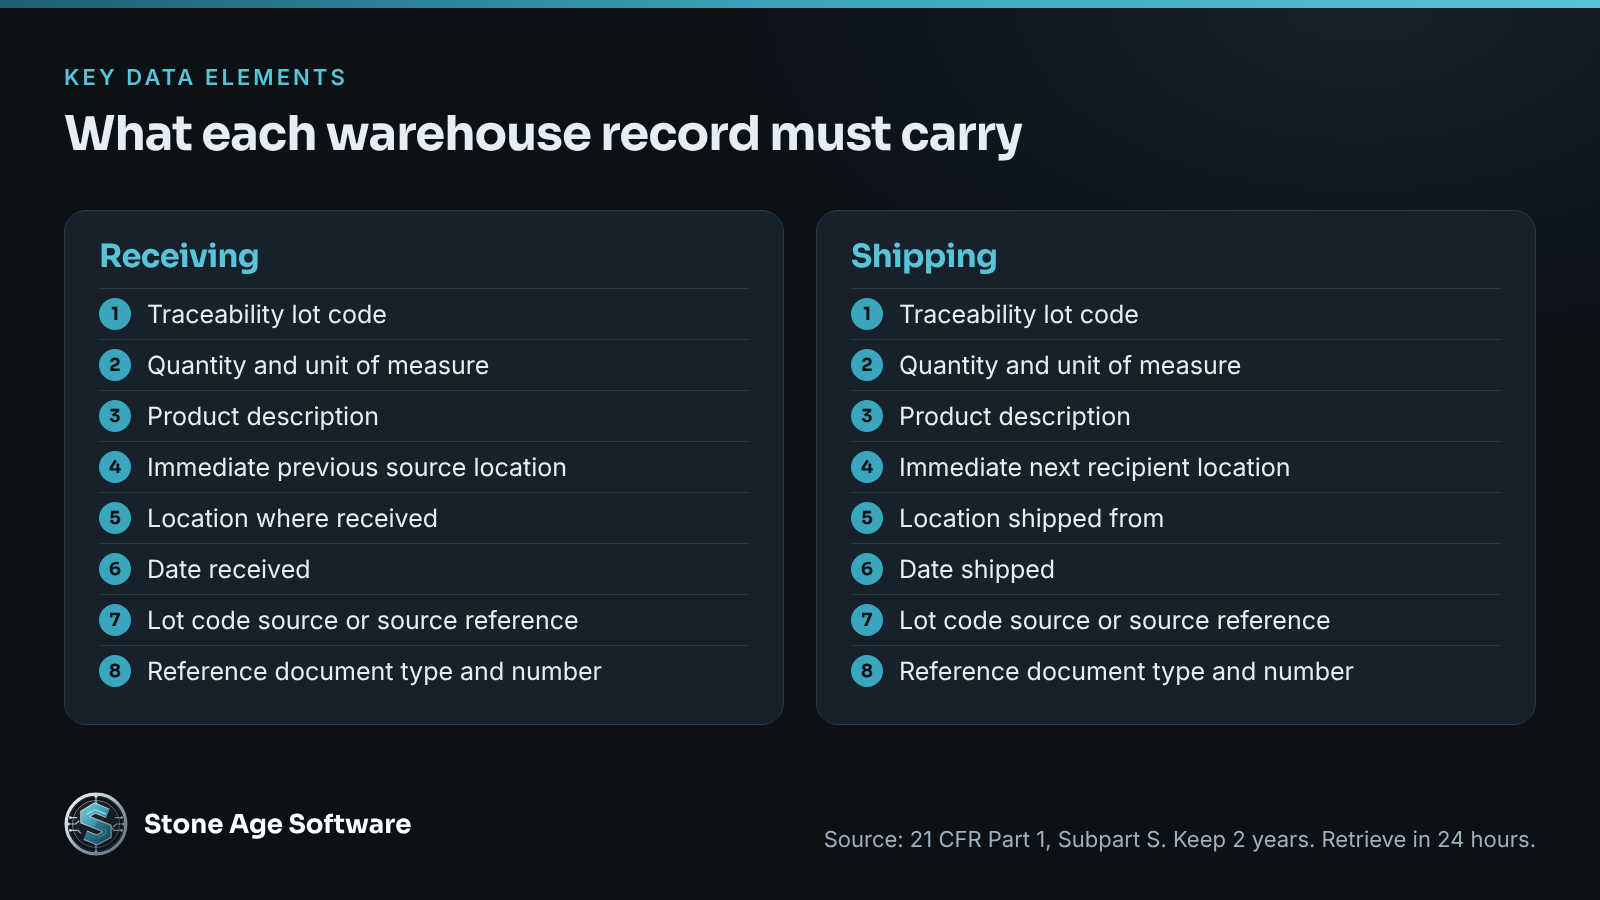
Task: Select badge 8 beside Receiving's Reference document row
Action: pos(115,671)
